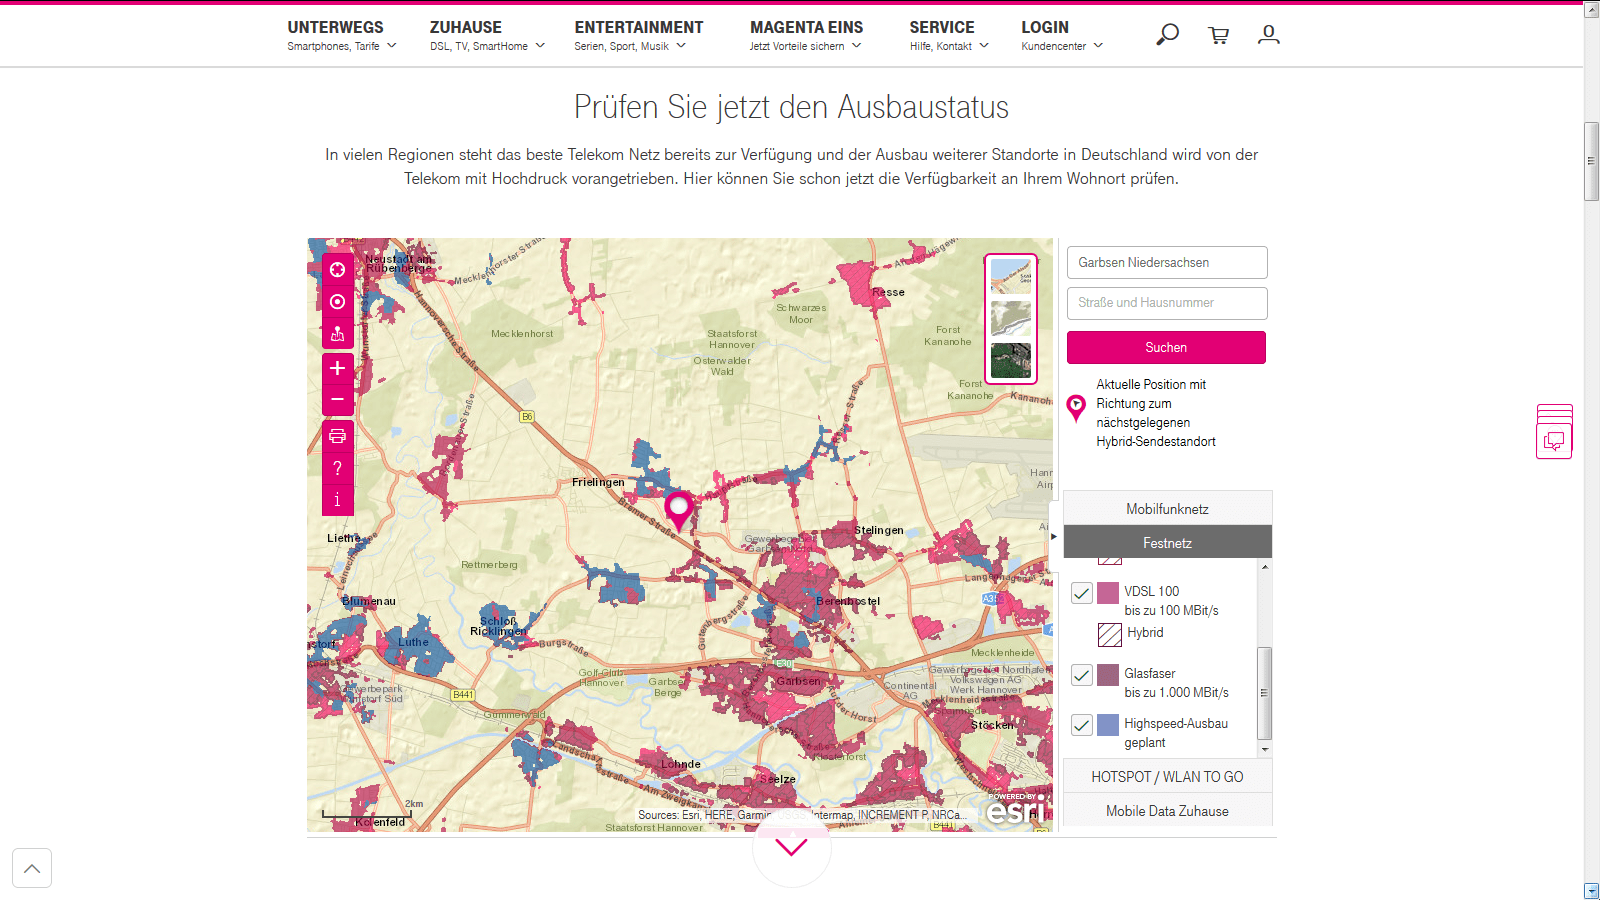Click the chat feedback icon at right edge
Image resolution: width=1600 pixels, height=900 pixels.
(x=1554, y=441)
